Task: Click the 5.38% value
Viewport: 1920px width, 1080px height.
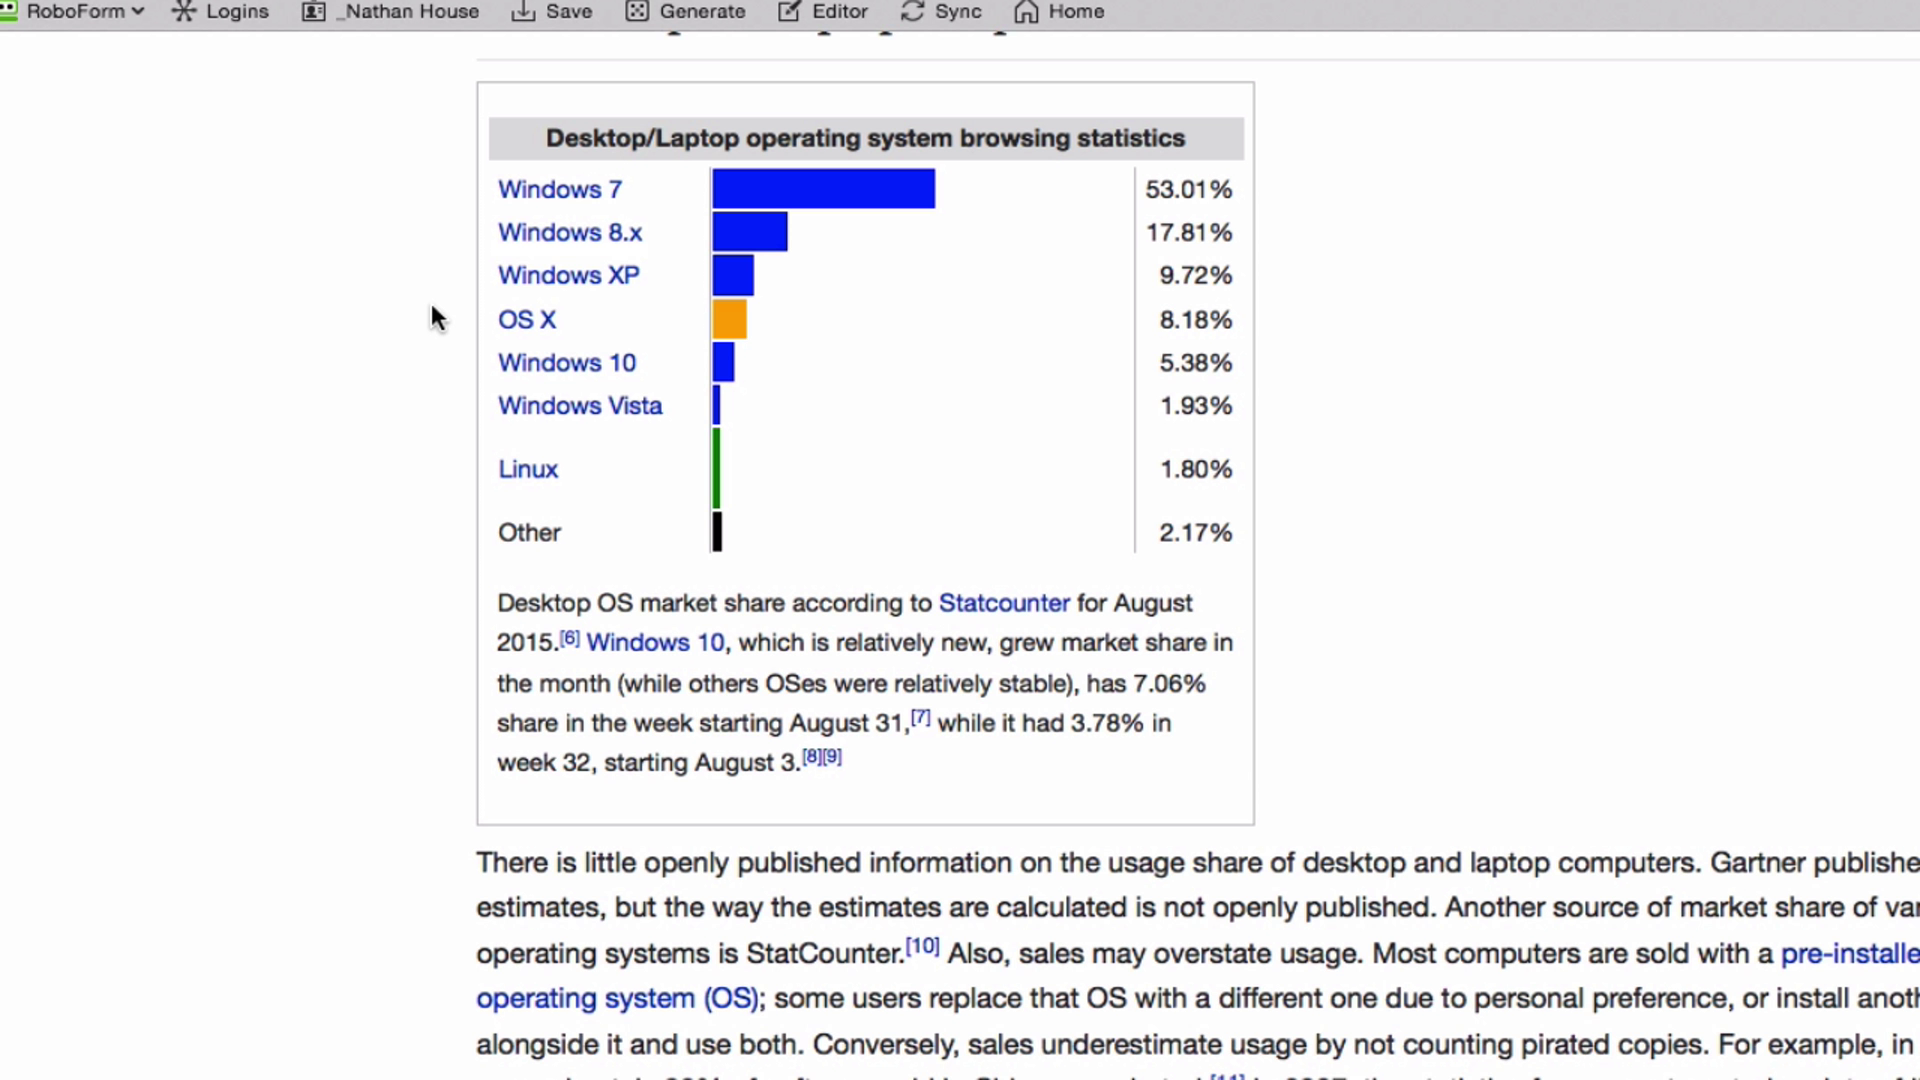Action: 1196,363
